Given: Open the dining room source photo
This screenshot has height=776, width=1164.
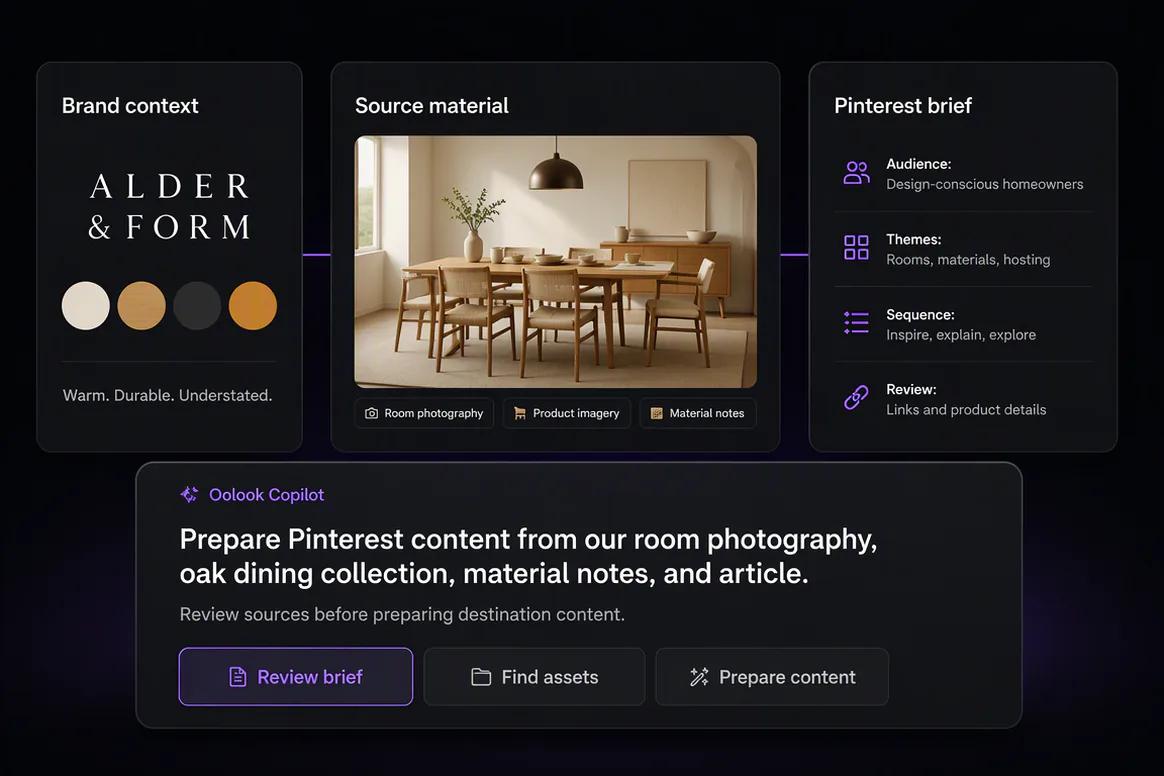Looking at the screenshot, I should (x=555, y=261).
